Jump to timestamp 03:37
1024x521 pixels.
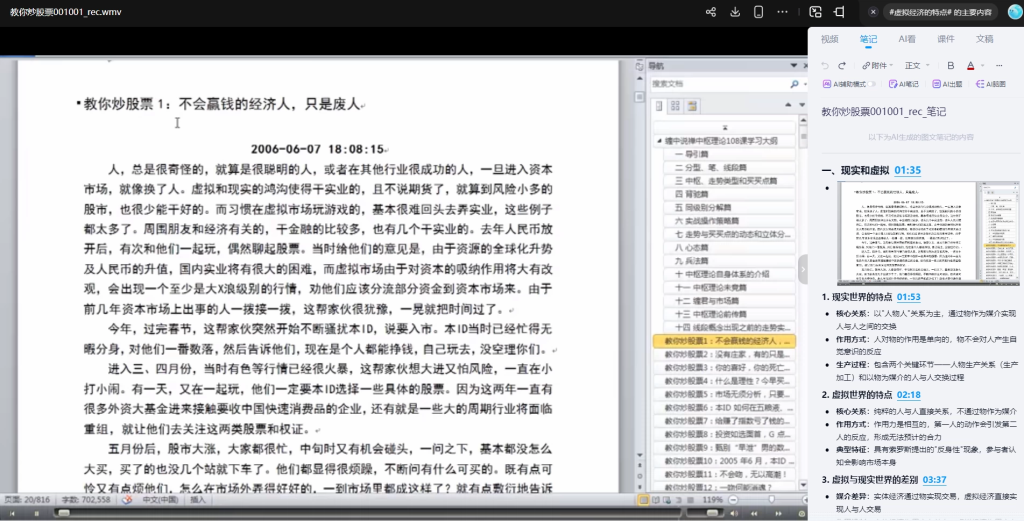(935, 480)
